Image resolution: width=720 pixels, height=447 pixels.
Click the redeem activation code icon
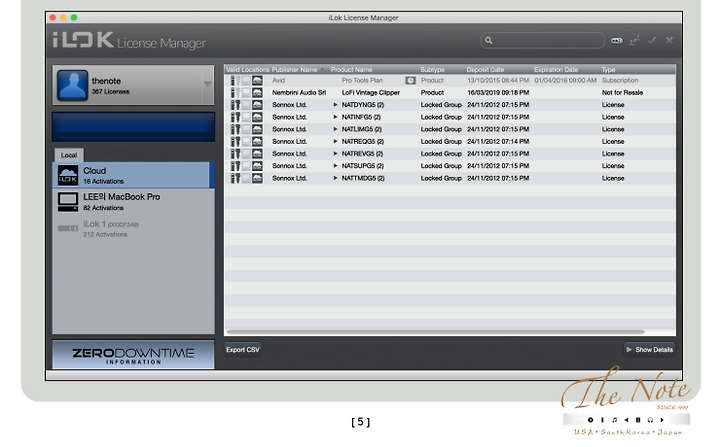[x=616, y=41]
